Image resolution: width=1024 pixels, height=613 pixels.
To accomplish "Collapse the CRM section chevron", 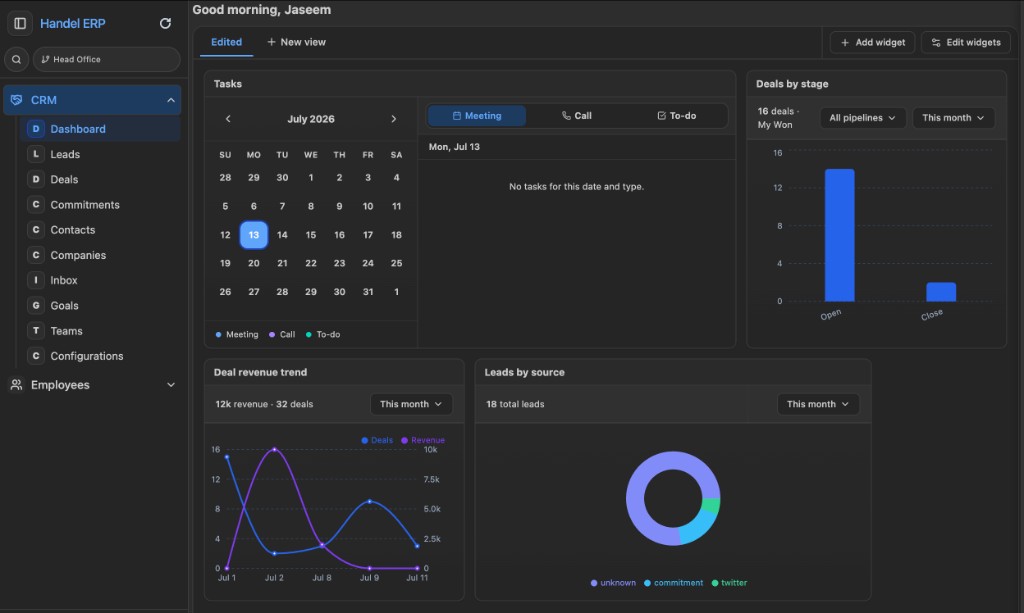I will click(x=170, y=100).
